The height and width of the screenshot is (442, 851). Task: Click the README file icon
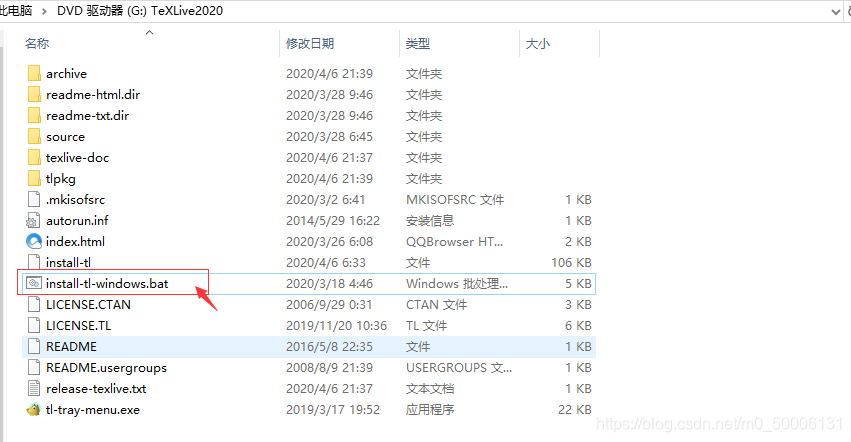tap(34, 346)
